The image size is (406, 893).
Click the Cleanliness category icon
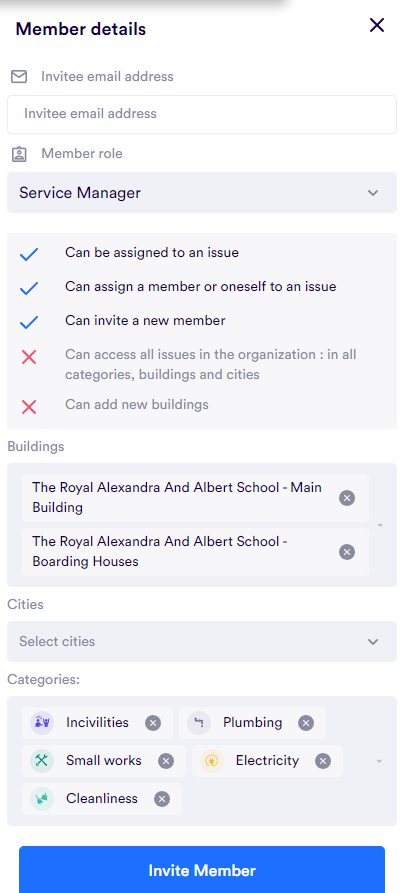click(x=42, y=799)
